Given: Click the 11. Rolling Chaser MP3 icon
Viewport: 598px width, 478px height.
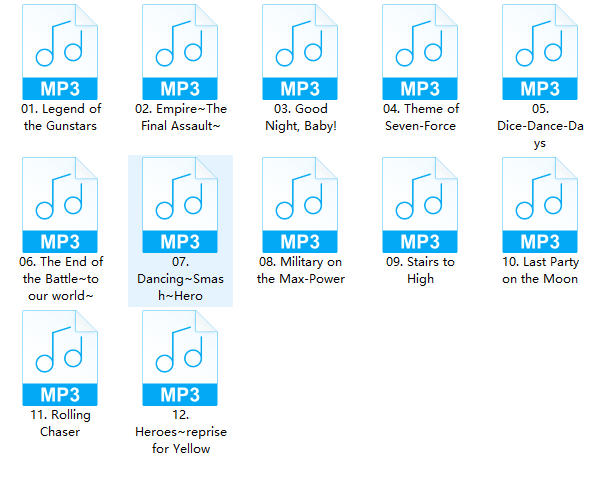Looking at the screenshot, I should click(60, 358).
